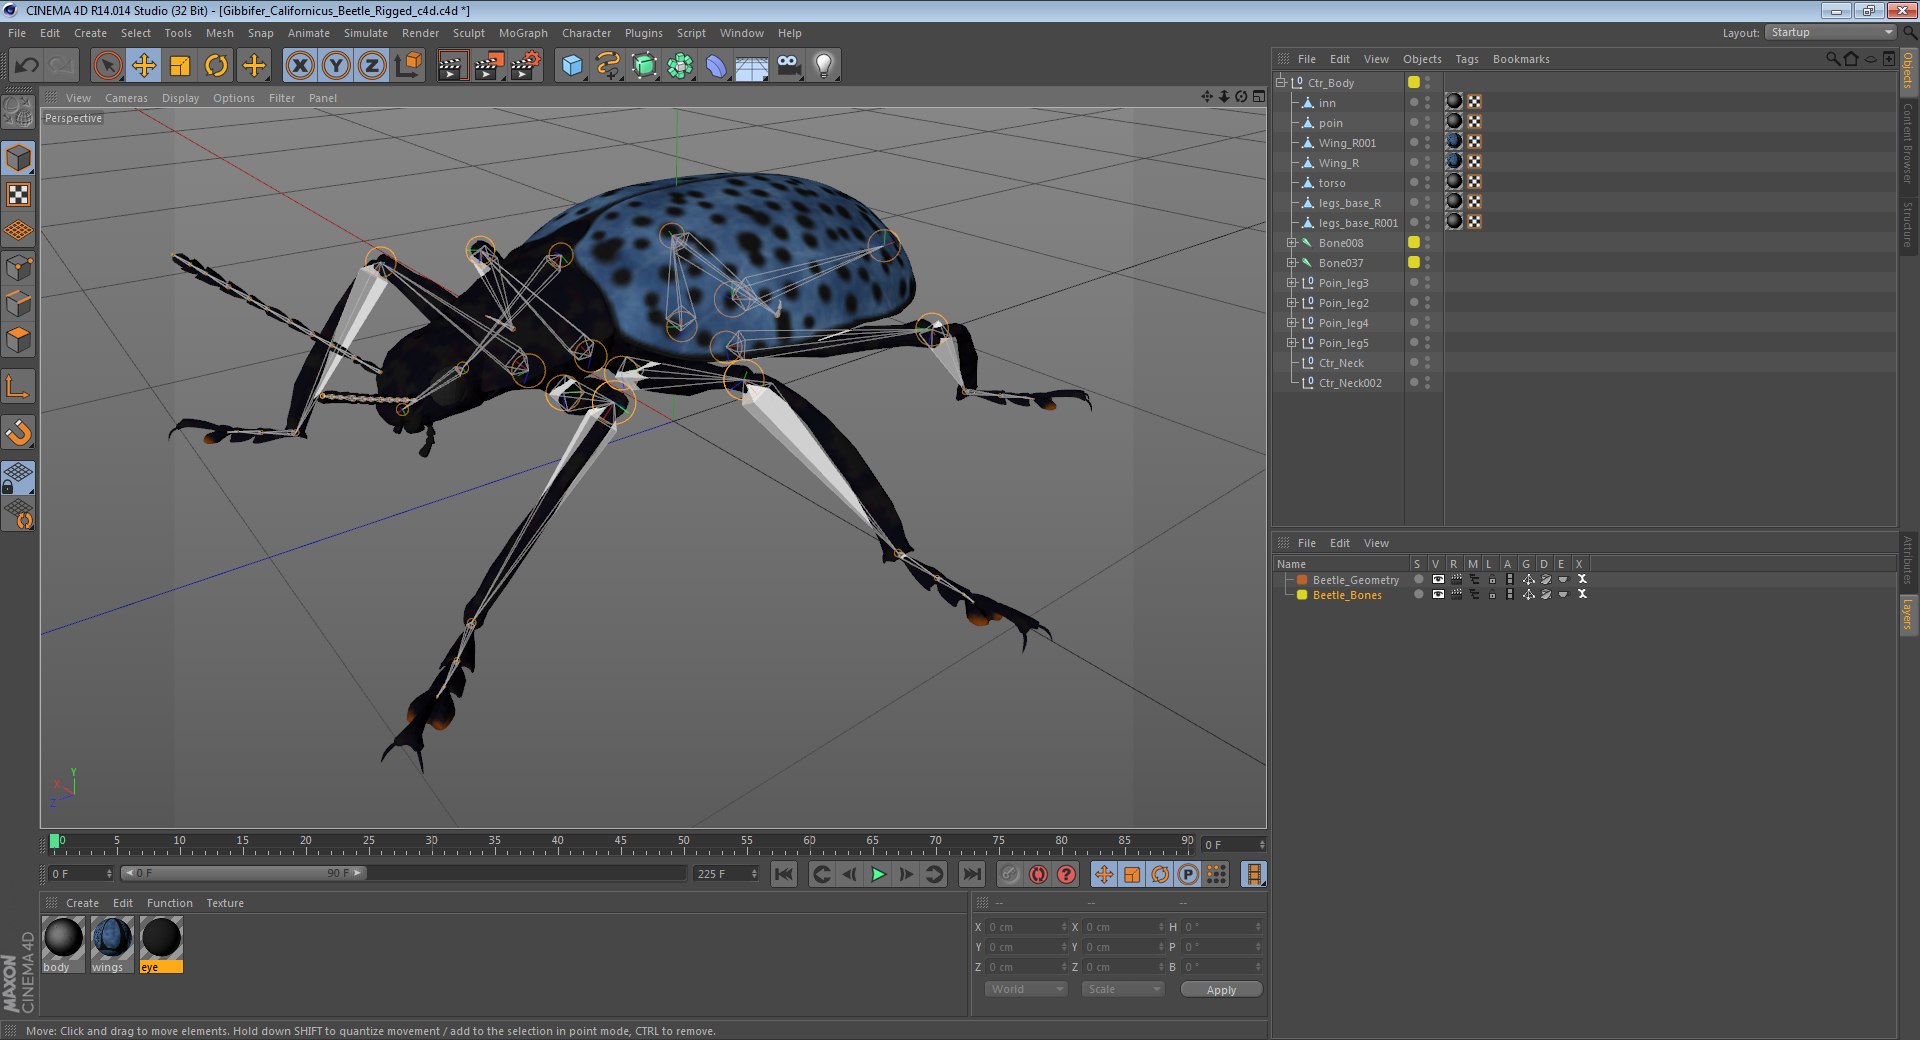This screenshot has width=1920, height=1040.
Task: Add a camera object
Action: [788, 66]
